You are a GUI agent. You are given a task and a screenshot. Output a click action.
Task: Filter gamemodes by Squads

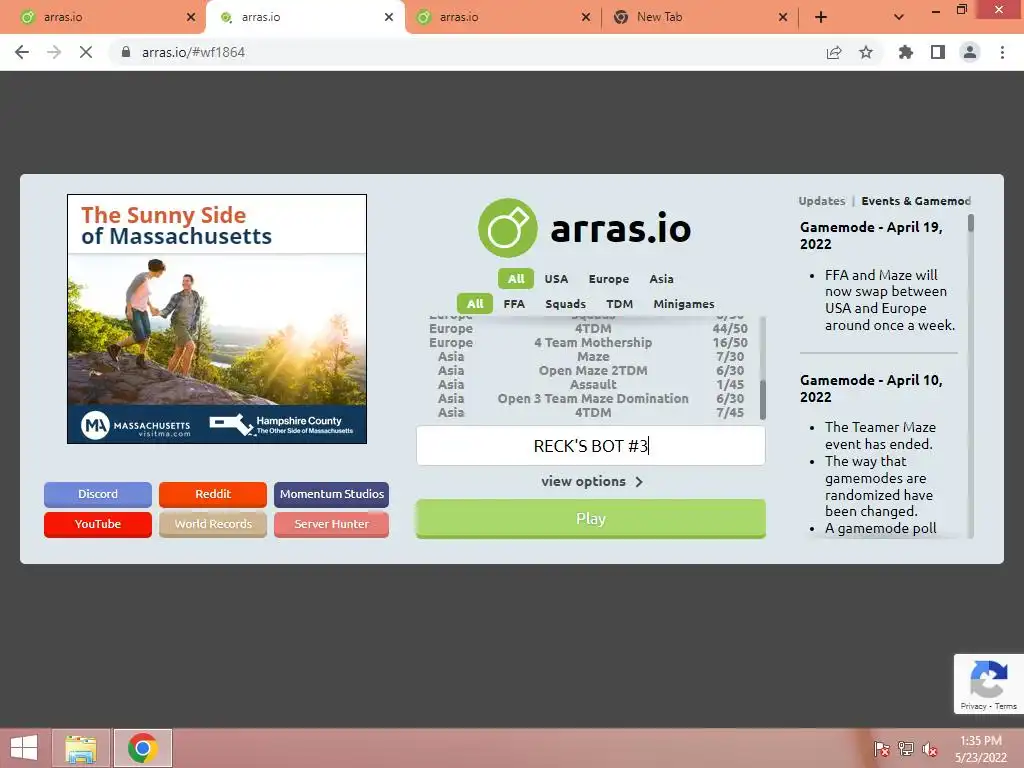click(x=566, y=304)
